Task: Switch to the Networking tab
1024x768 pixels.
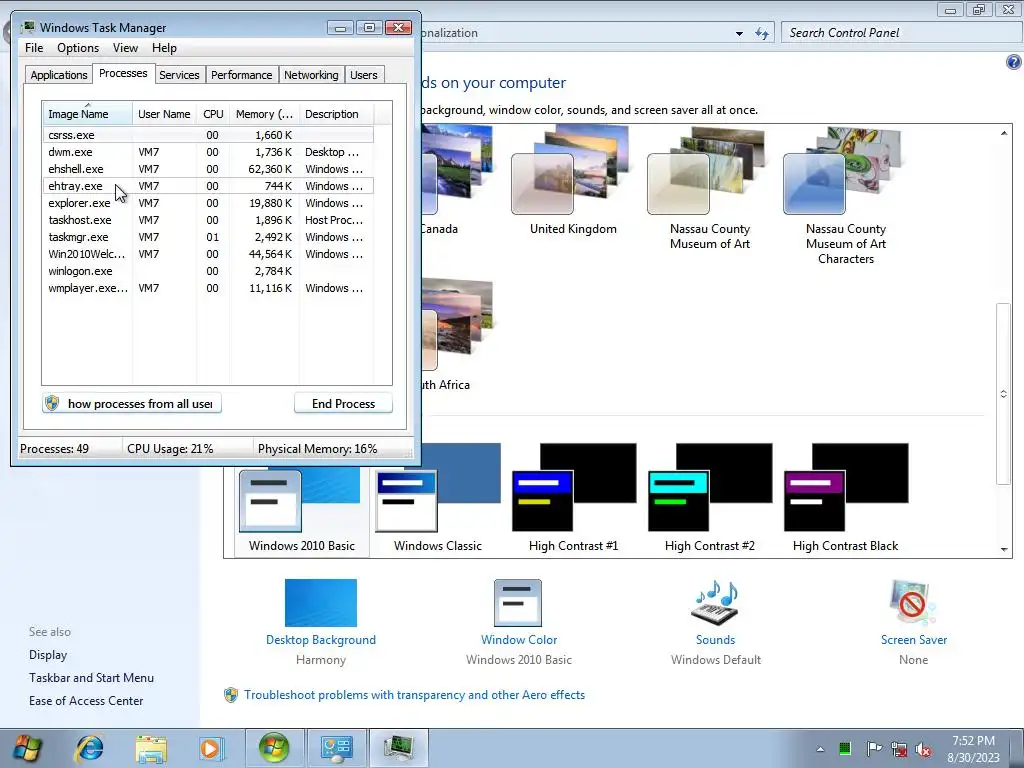Action: click(311, 75)
